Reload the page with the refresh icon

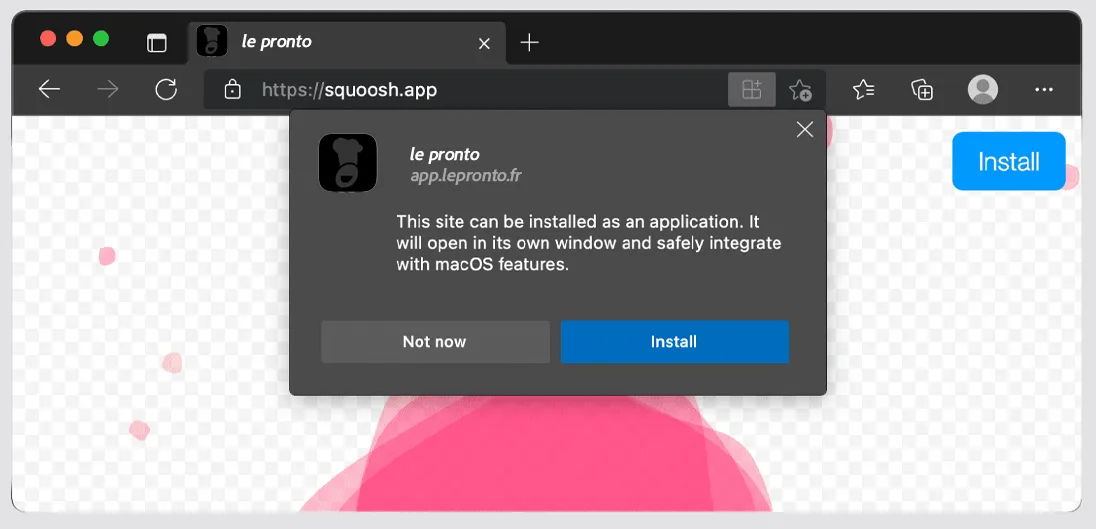click(x=166, y=89)
